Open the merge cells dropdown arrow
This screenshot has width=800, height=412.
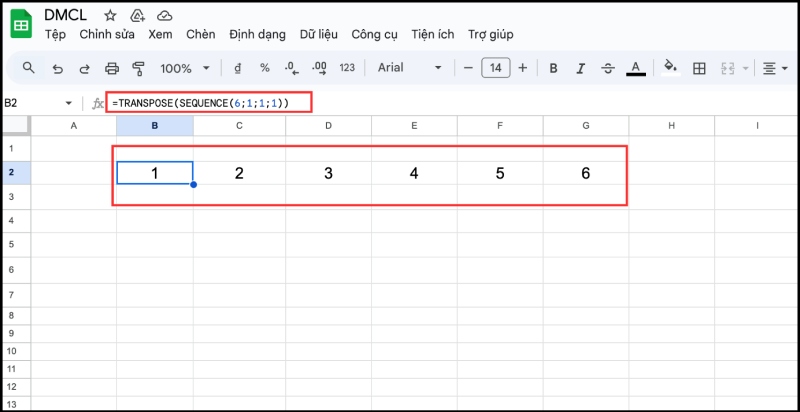point(746,68)
